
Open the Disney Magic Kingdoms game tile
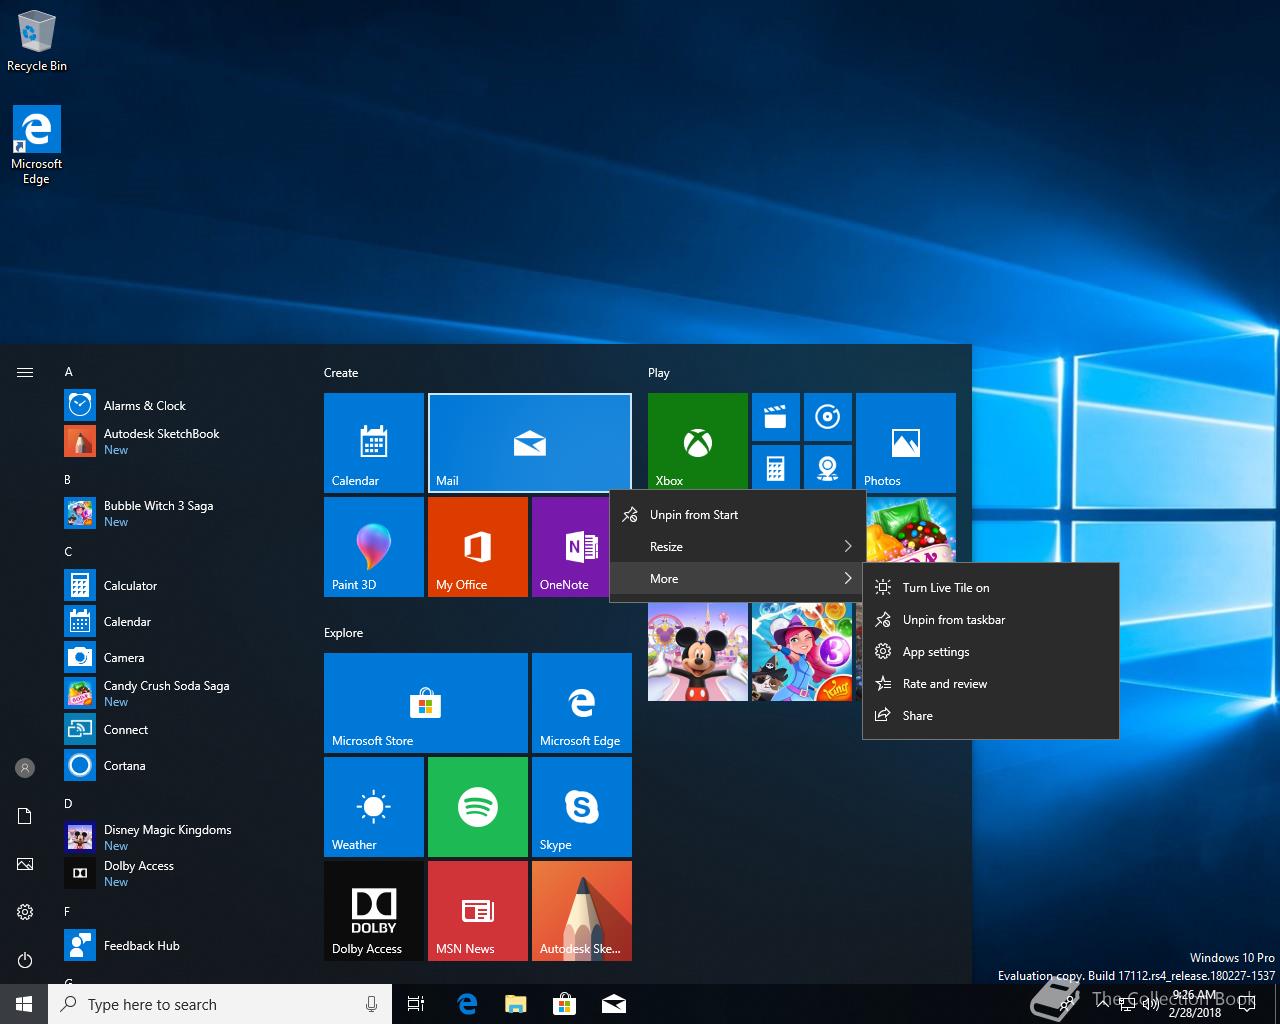(x=698, y=652)
